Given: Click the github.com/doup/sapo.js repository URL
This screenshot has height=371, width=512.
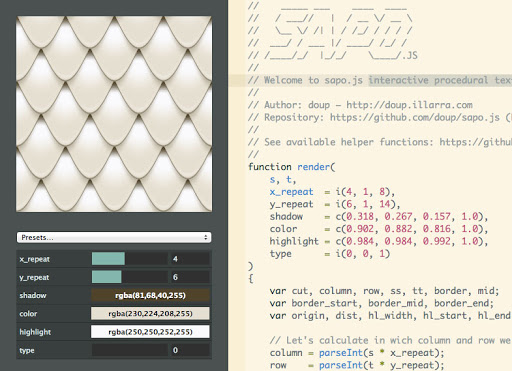Looking at the screenshot, I should pos(415,118).
